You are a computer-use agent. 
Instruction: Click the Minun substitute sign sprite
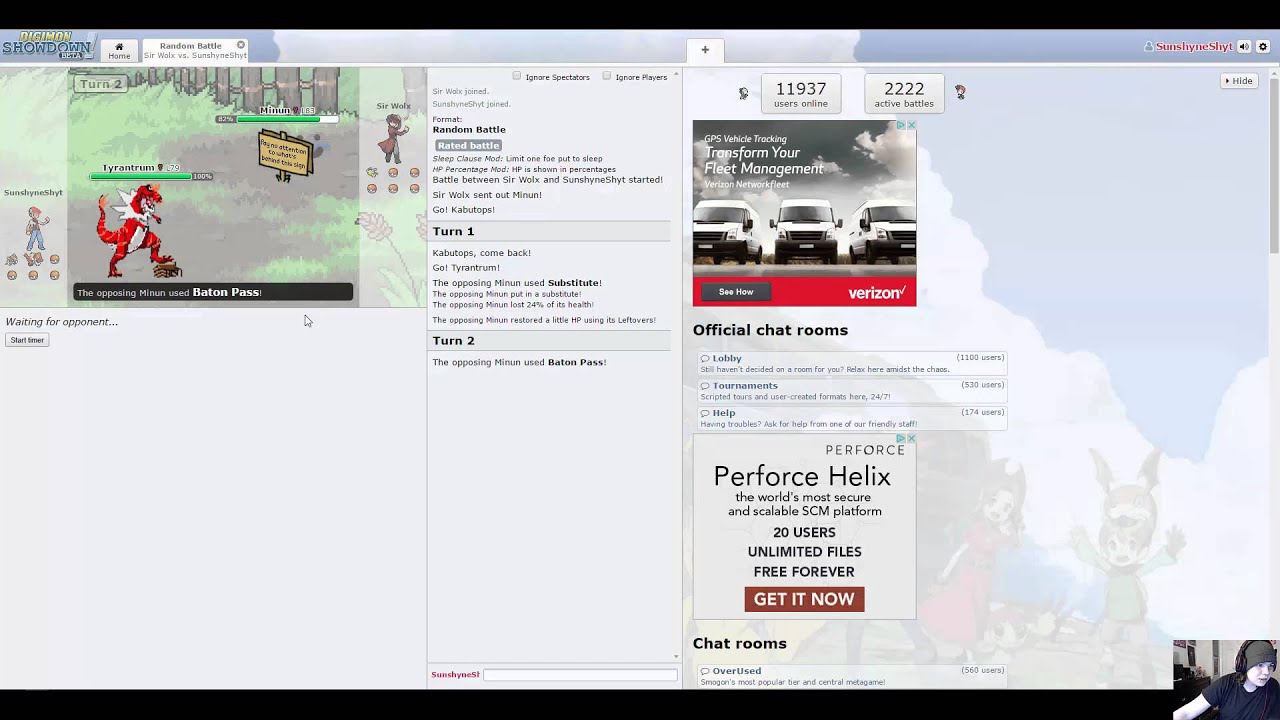[x=285, y=155]
